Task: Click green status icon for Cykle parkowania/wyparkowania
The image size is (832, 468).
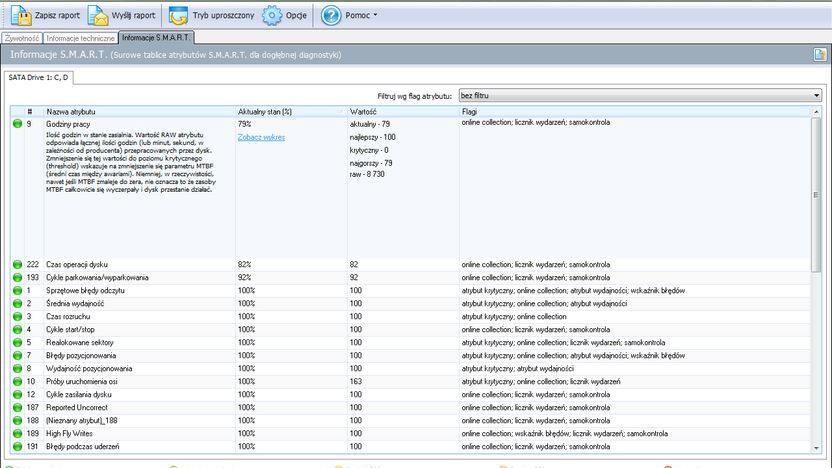Action: pos(18,278)
